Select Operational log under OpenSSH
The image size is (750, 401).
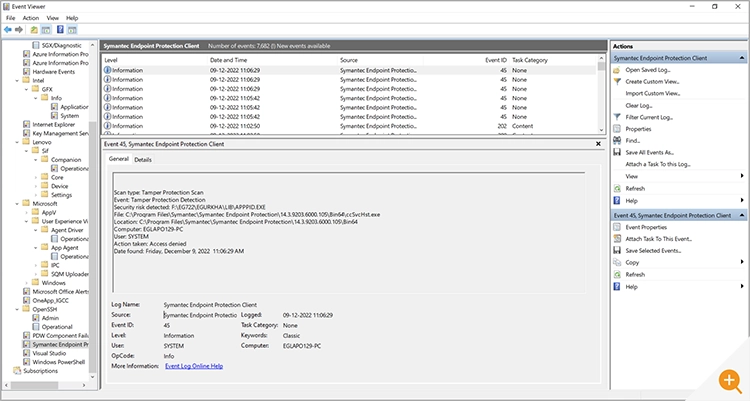[x=57, y=327]
